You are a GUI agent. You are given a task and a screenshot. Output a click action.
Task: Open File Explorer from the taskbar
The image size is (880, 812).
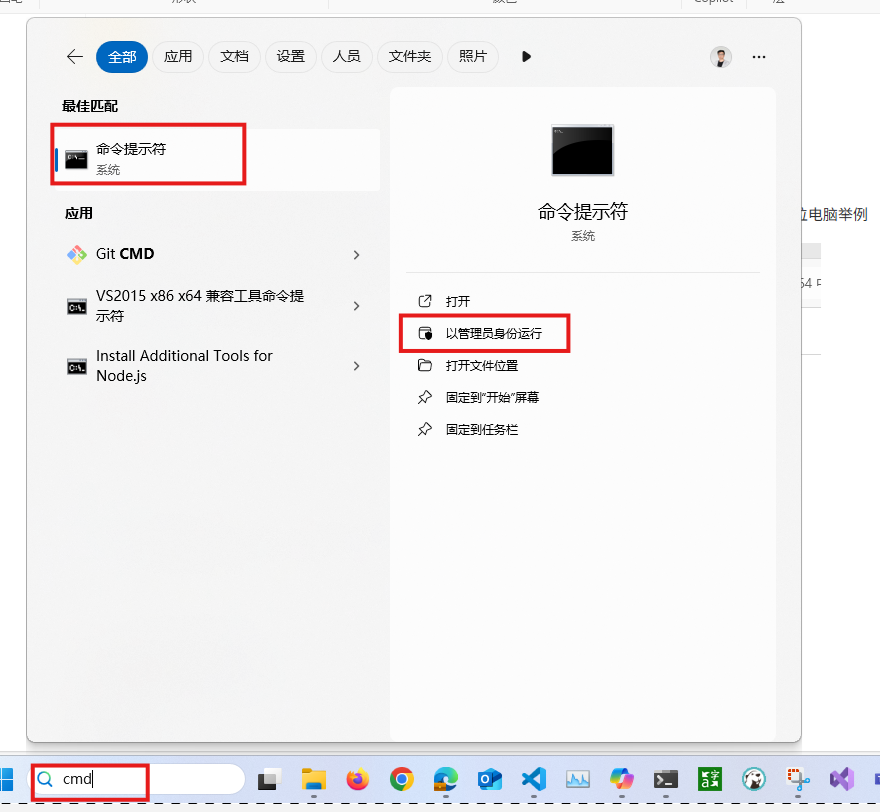314,779
